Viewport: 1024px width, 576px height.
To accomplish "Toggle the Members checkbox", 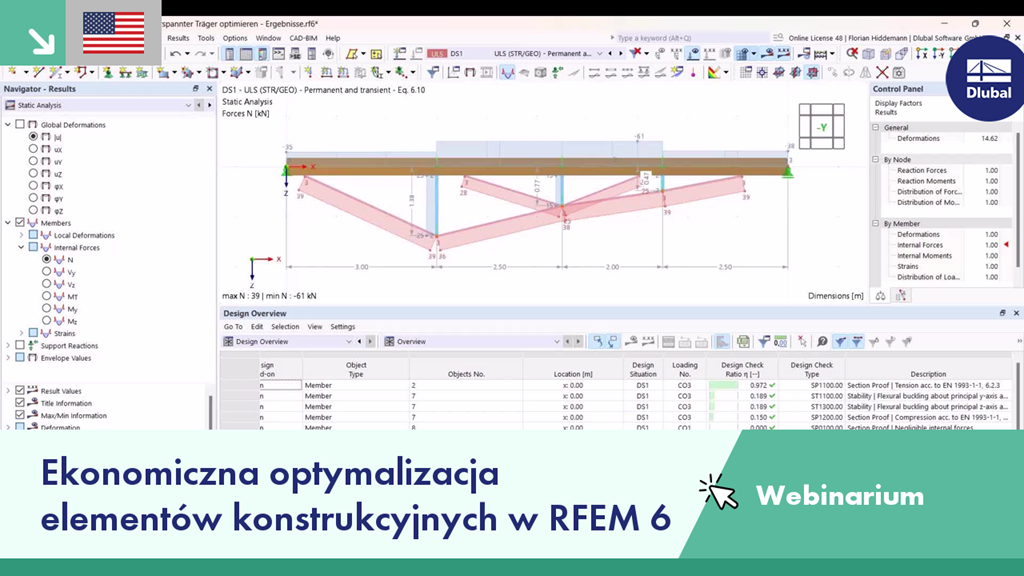I will pos(20,223).
